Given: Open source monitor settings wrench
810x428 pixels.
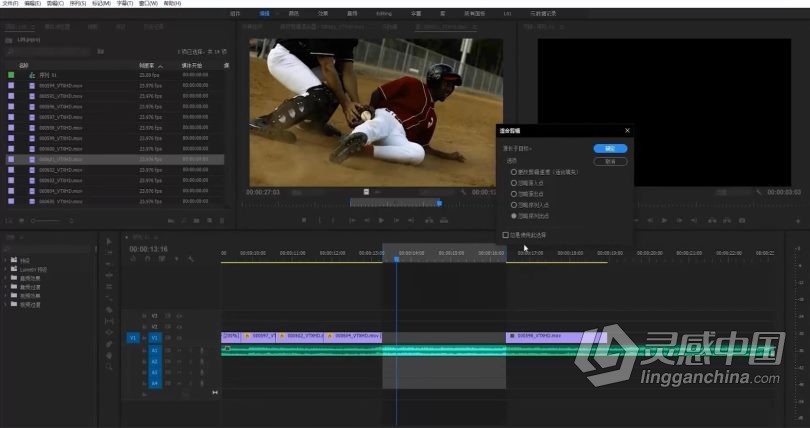Looking at the screenshot, I should tap(463, 192).
